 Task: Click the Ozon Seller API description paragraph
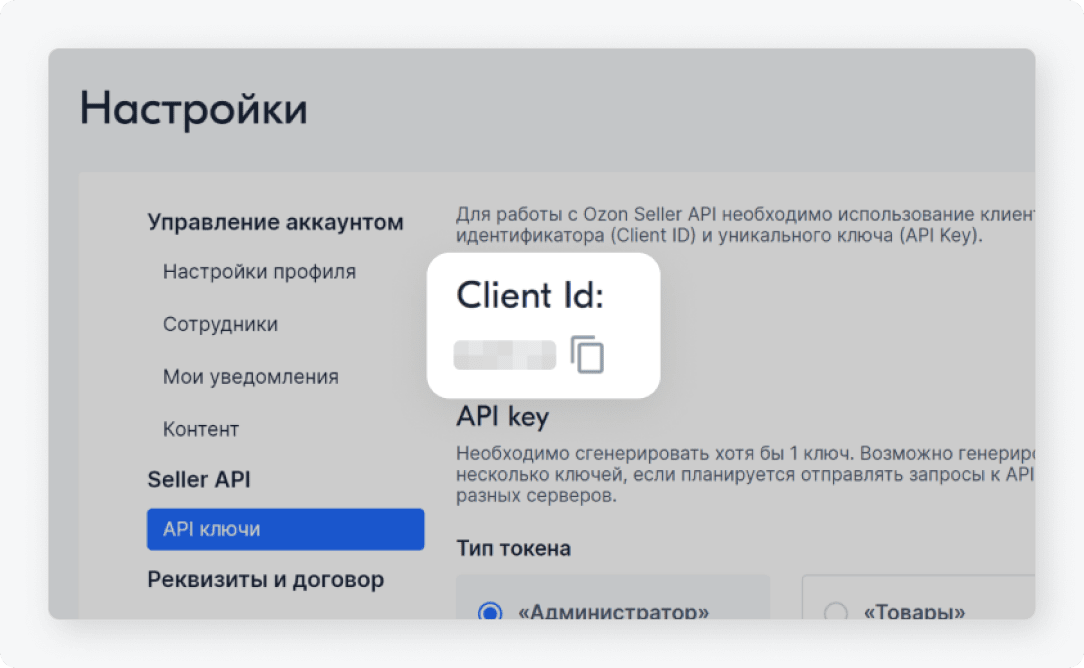coord(744,225)
